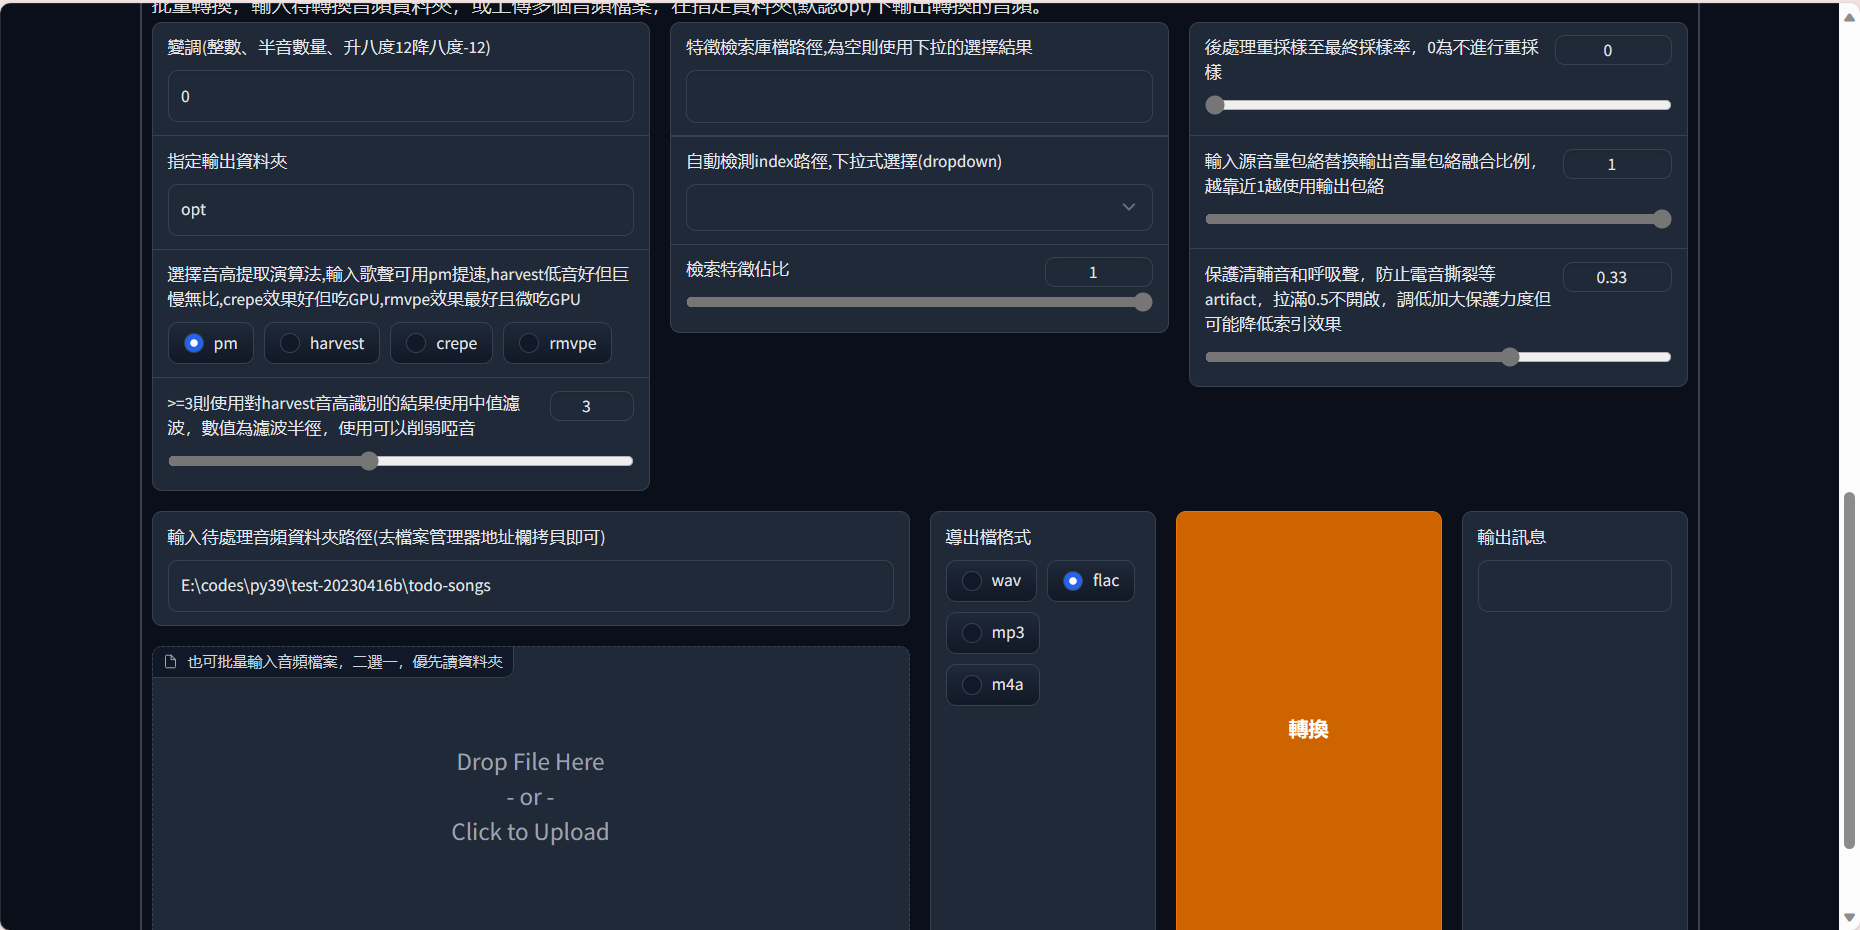Open the 自動檢測index路徑 dropdown
This screenshot has width=1860, height=930.
[x=919, y=208]
